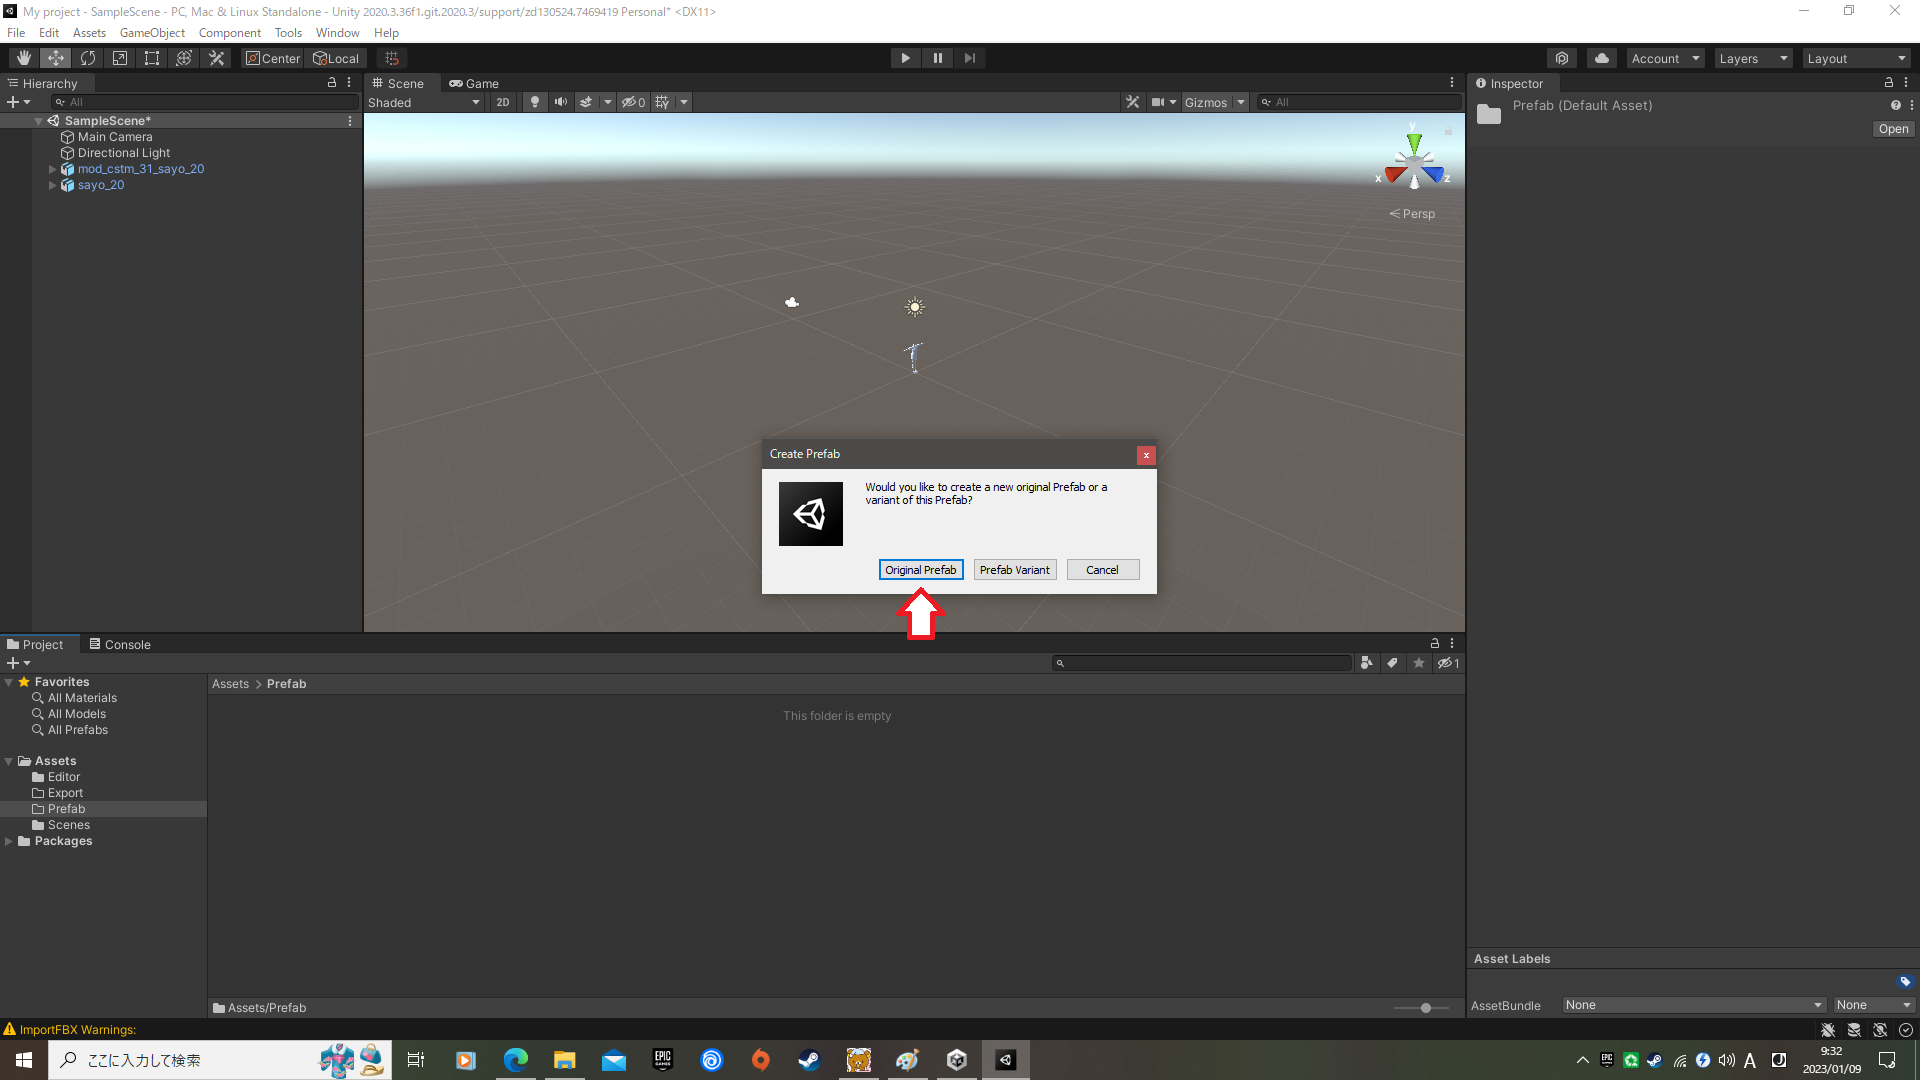
Task: Save search as favorite star icon
Action: [1418, 663]
